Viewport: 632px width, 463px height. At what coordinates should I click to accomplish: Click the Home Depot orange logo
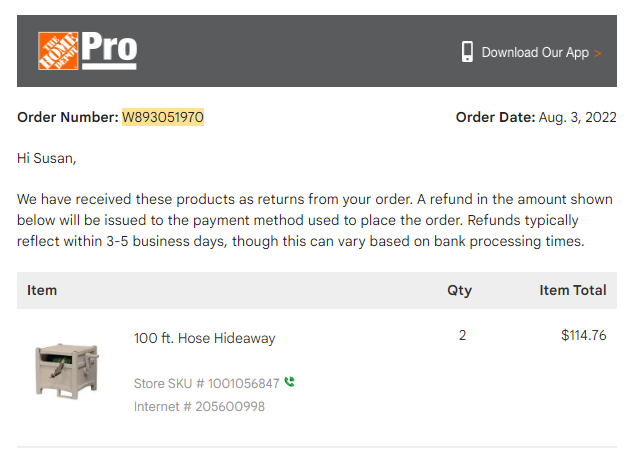tap(58, 51)
